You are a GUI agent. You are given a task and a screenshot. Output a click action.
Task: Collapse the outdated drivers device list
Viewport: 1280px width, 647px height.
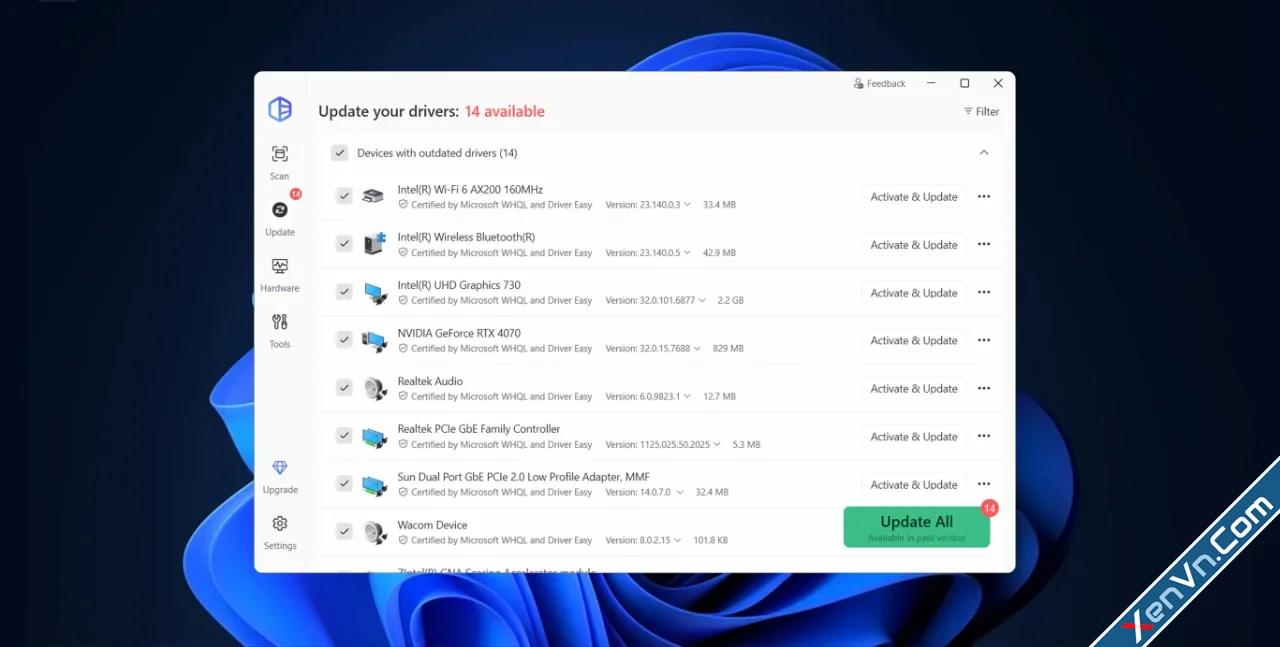[984, 153]
